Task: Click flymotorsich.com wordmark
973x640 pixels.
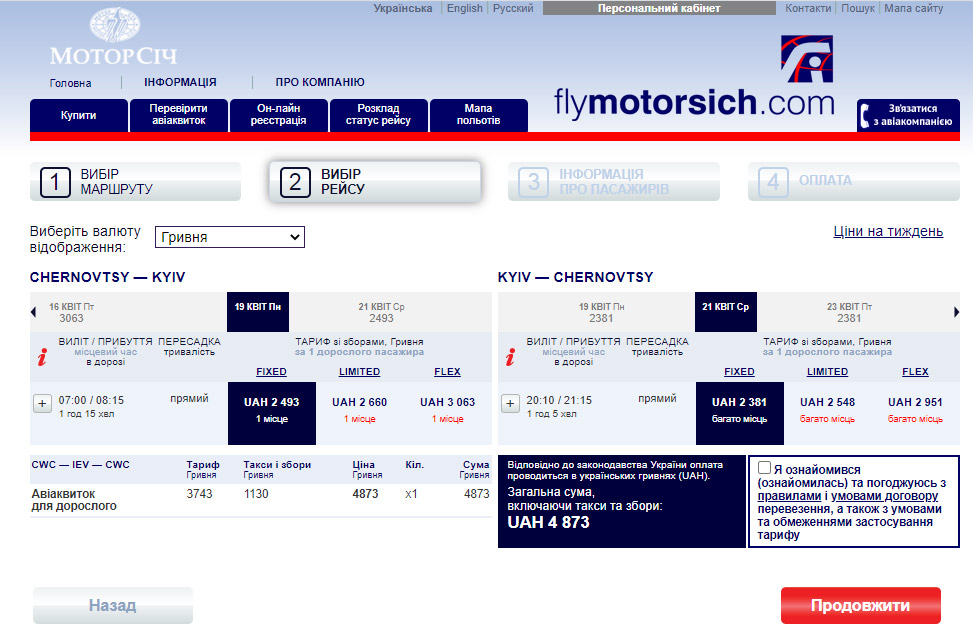Action: pyautogui.click(x=694, y=102)
